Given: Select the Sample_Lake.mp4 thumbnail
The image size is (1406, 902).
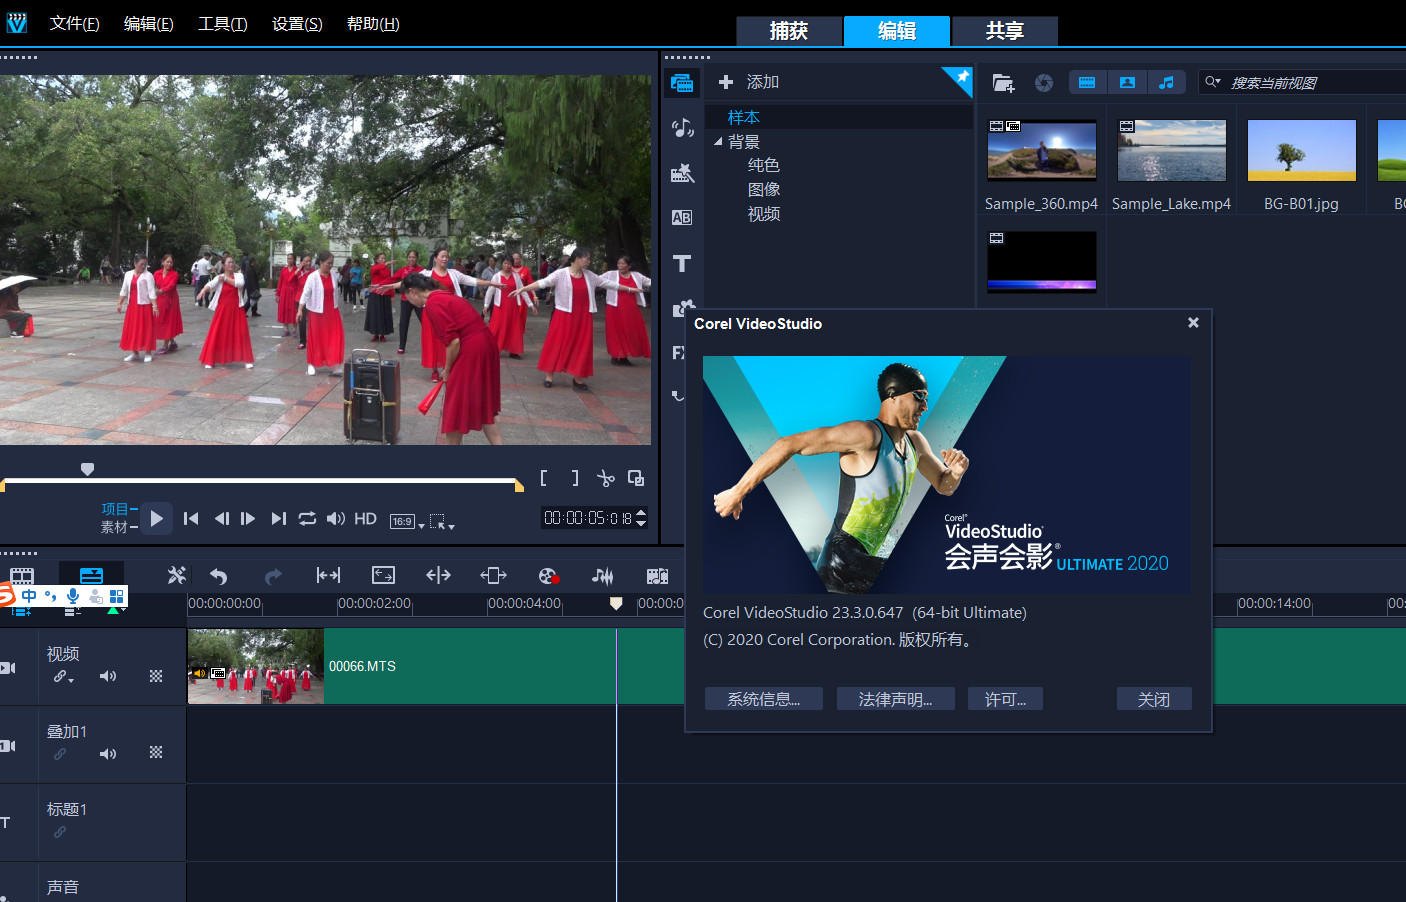Looking at the screenshot, I should coord(1171,151).
